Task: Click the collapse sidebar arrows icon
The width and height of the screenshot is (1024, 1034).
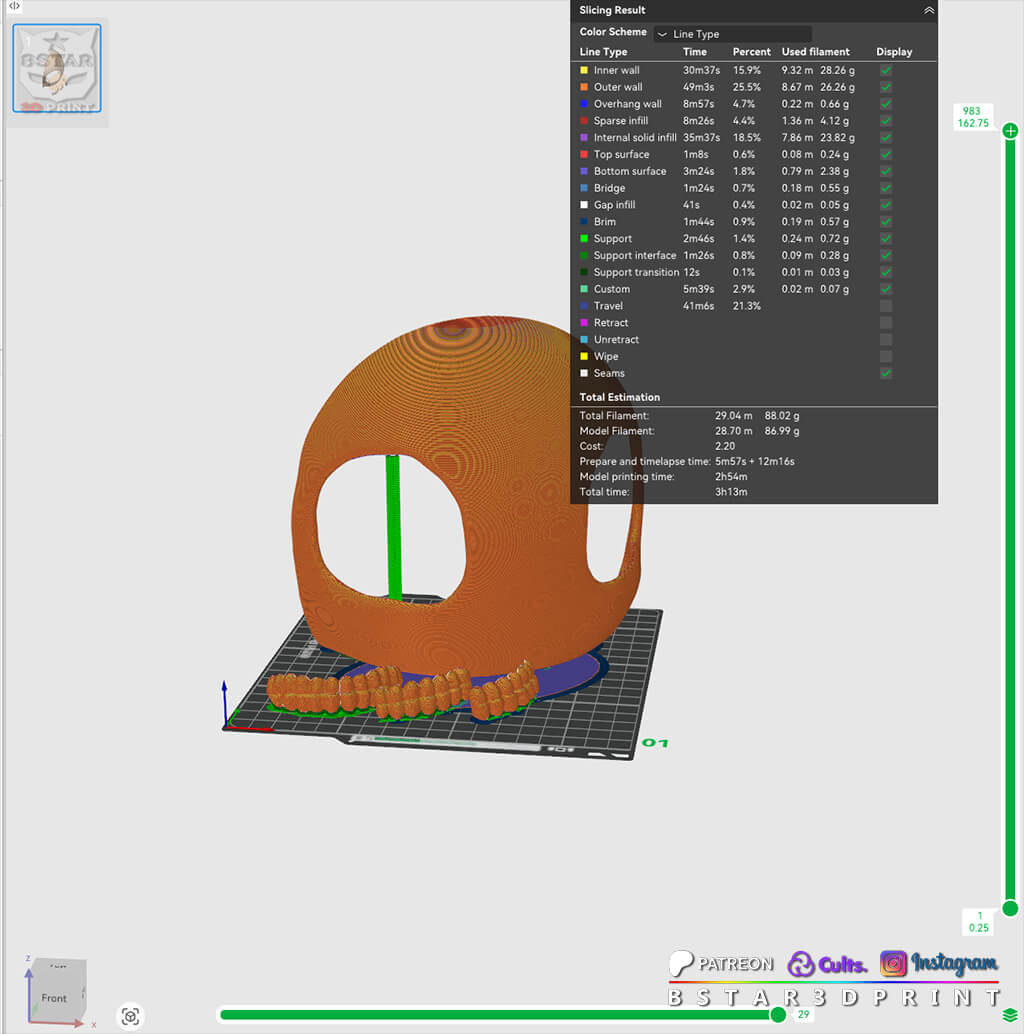Action: (x=15, y=6)
